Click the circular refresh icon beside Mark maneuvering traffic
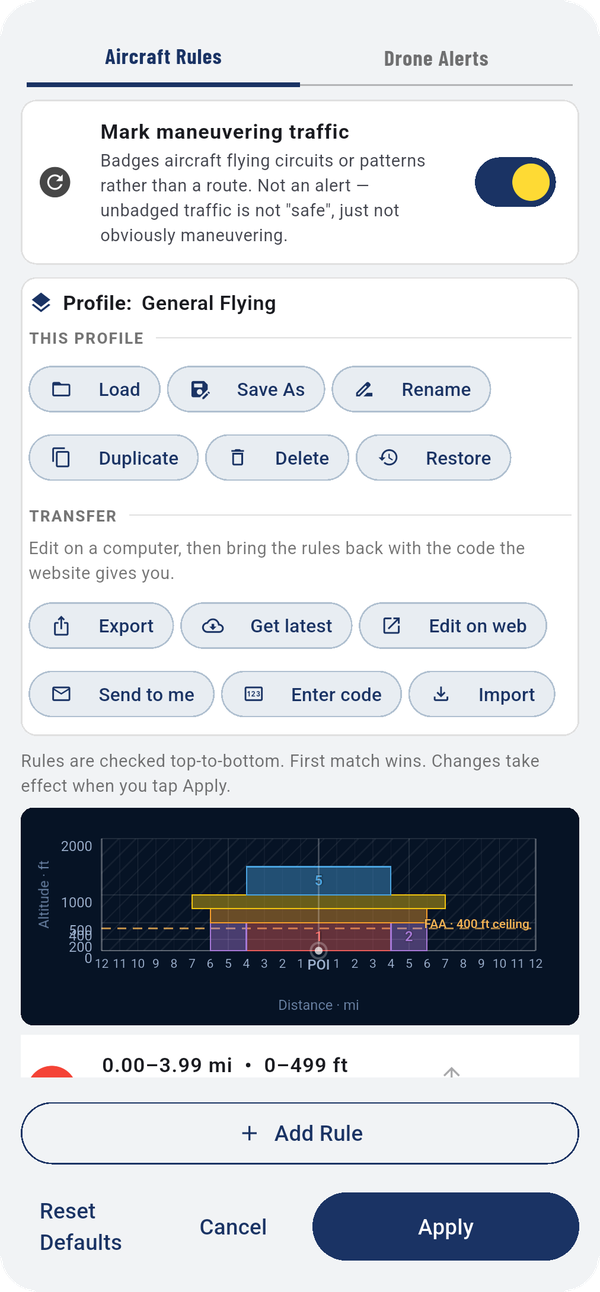Screen dimensions: 600x1292 point(55,182)
